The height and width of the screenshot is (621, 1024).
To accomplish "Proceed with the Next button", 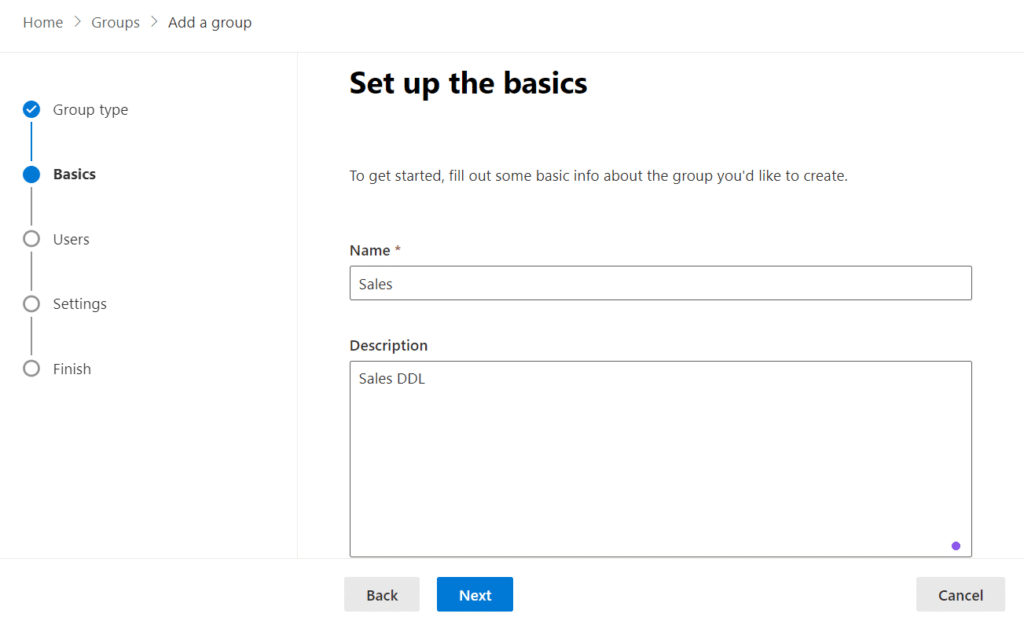I will pyautogui.click(x=475, y=594).
